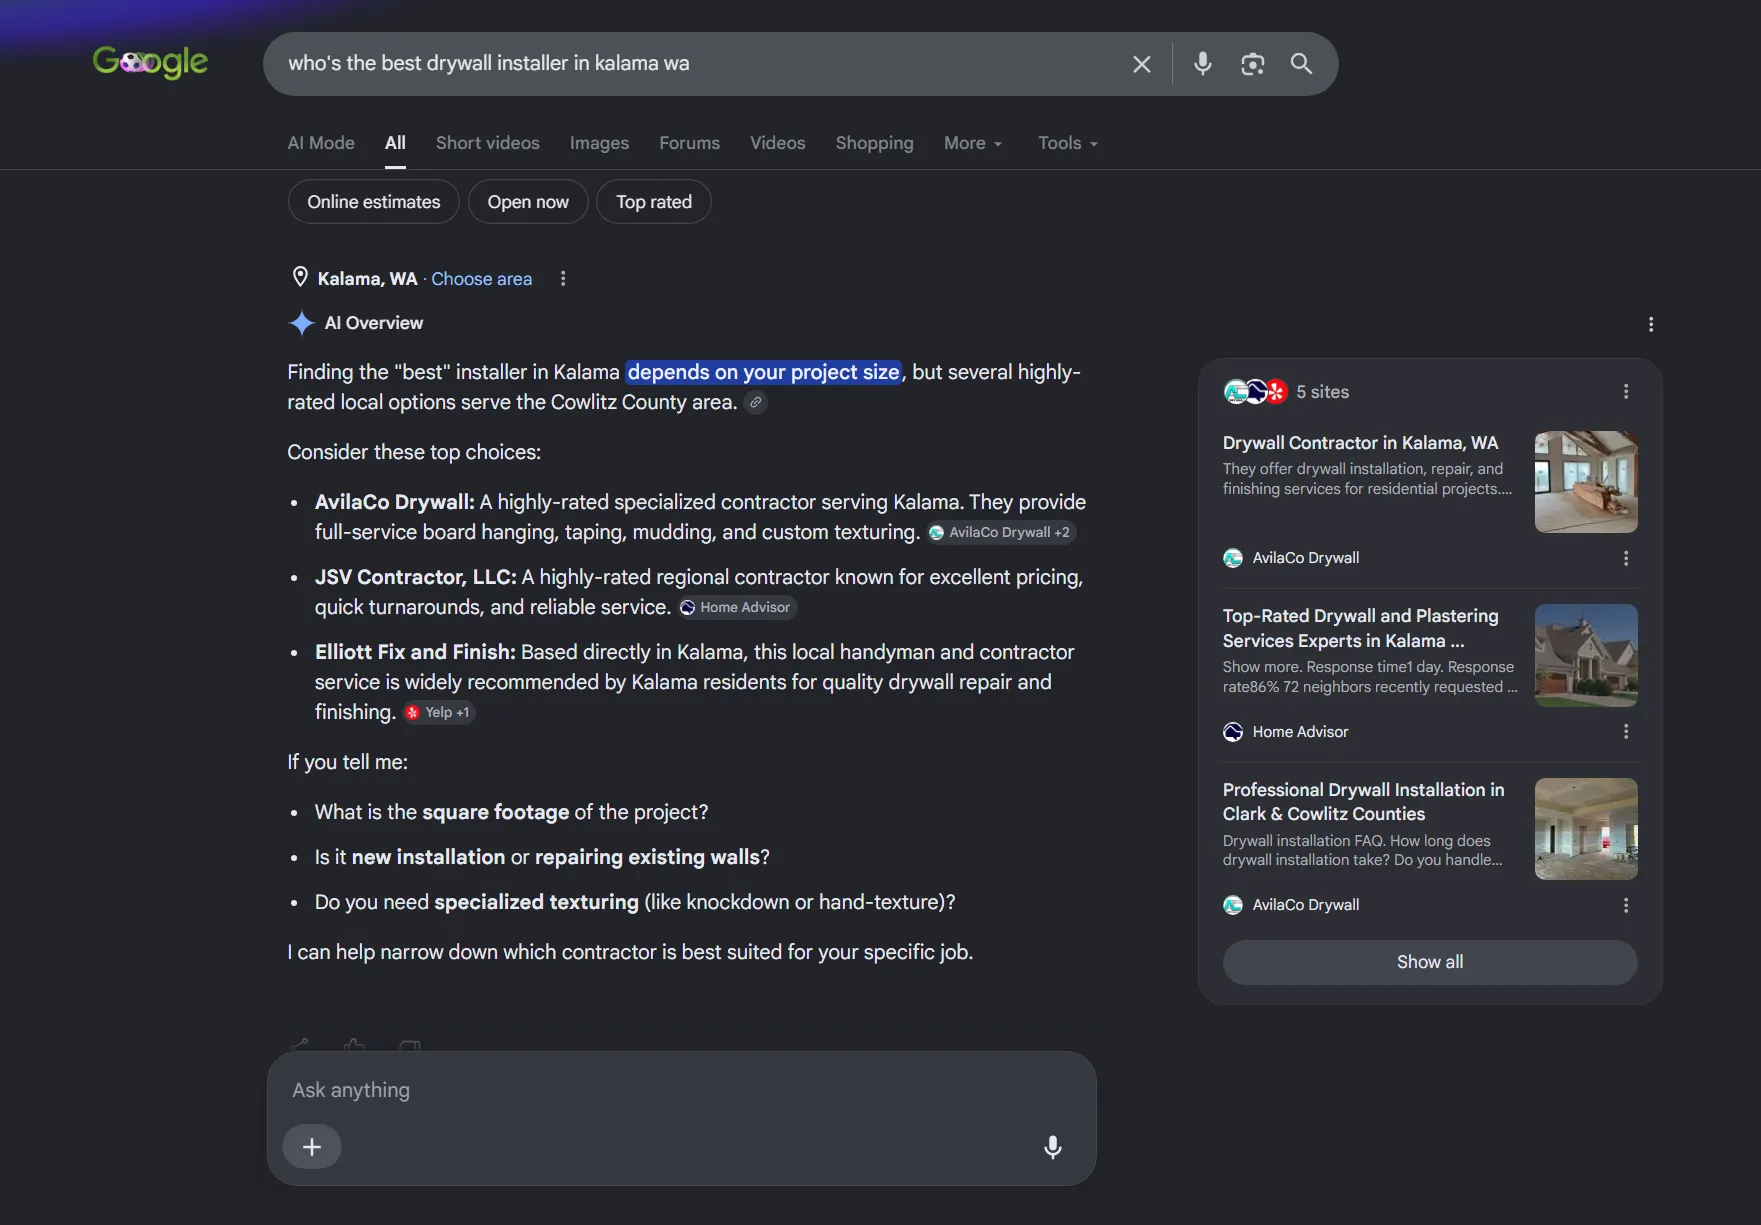Click the house thumbnail for Home Advisor result

pos(1586,655)
